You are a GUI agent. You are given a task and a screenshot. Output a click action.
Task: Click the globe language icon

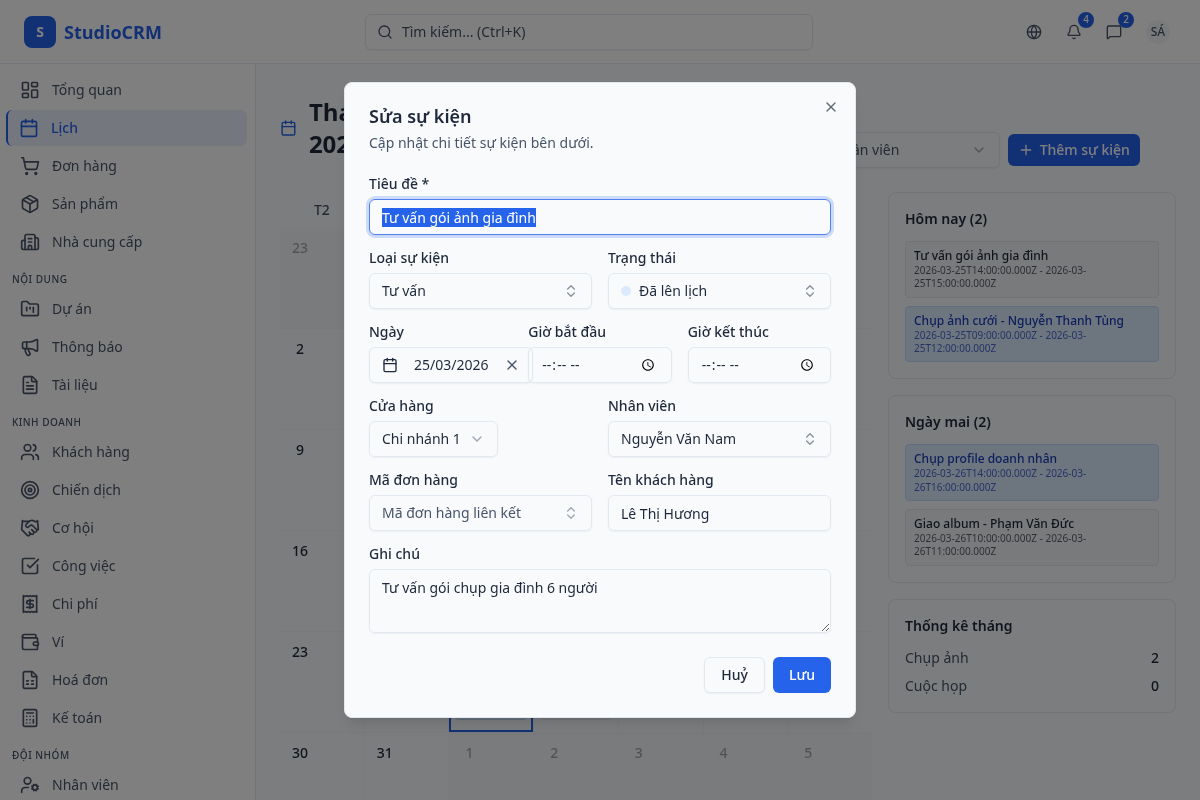tap(1034, 32)
